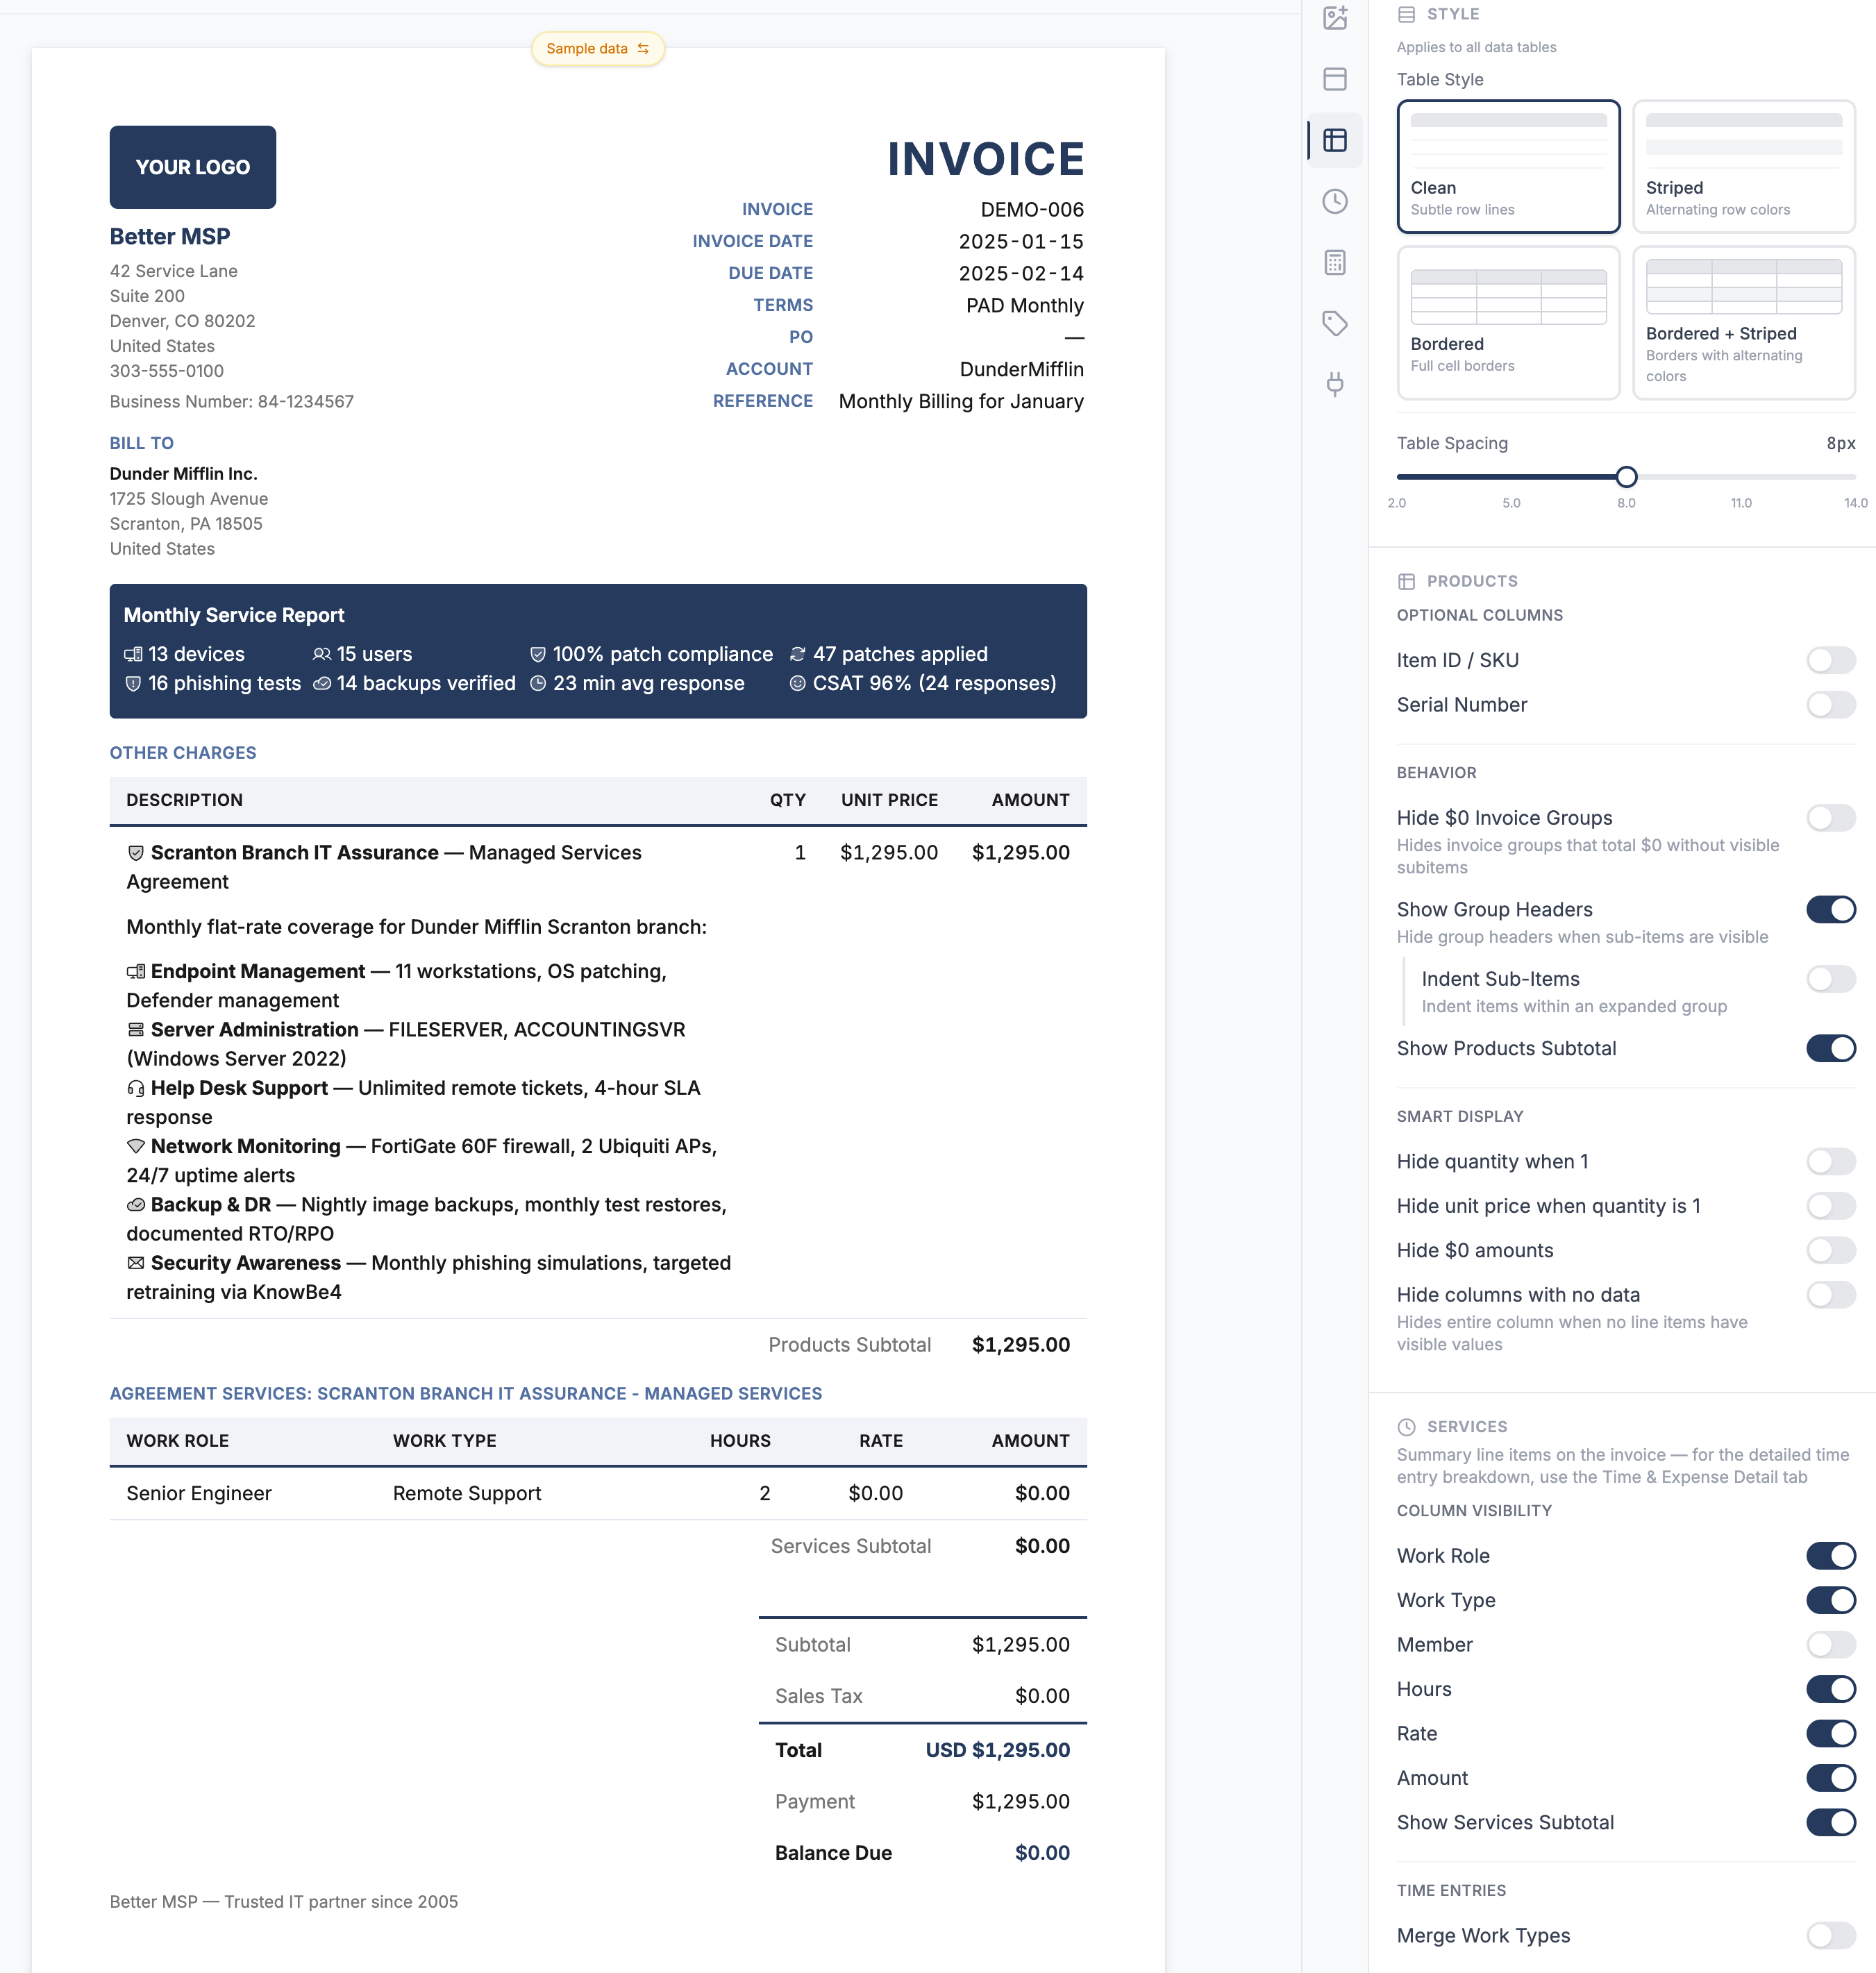This screenshot has width=1876, height=1973.
Task: Click the YOUR LOGO placeholder
Action: (193, 167)
